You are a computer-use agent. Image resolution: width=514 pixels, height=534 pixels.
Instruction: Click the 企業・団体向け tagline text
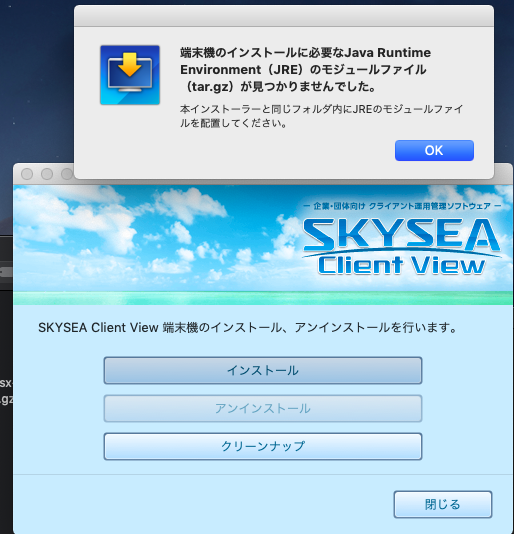click(402, 206)
